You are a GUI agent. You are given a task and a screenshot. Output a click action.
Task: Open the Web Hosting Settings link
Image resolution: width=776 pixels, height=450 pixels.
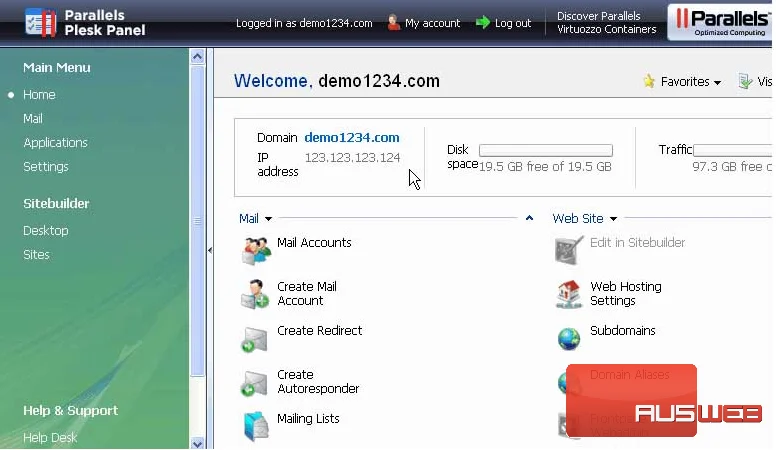point(626,294)
